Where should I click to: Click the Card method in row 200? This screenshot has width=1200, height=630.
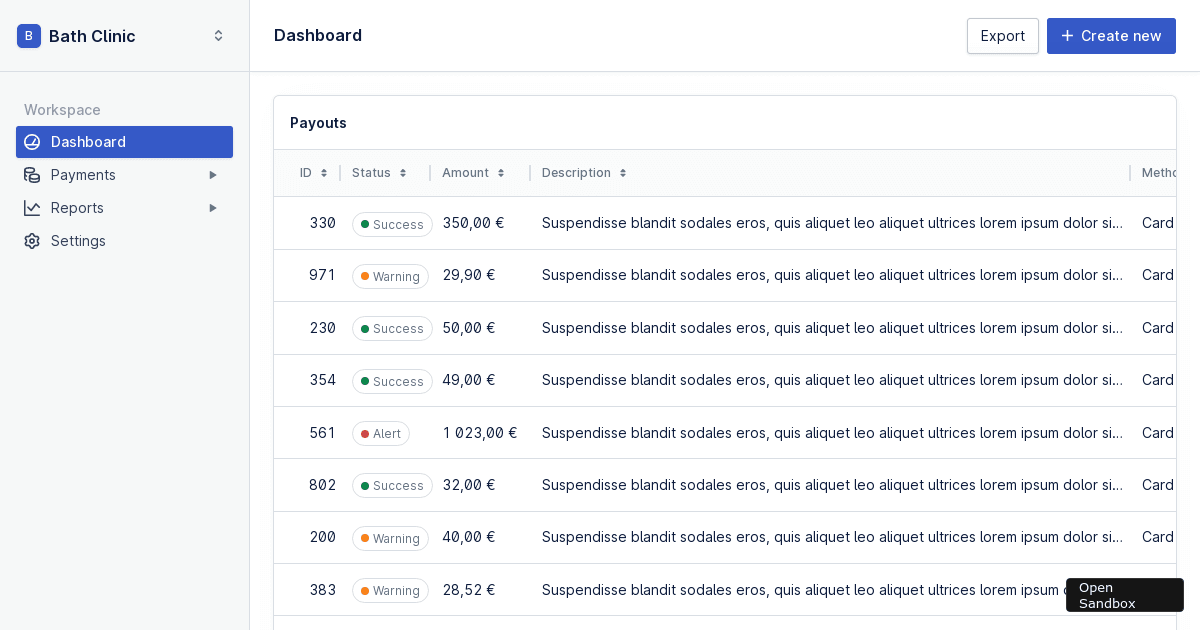click(x=1158, y=537)
